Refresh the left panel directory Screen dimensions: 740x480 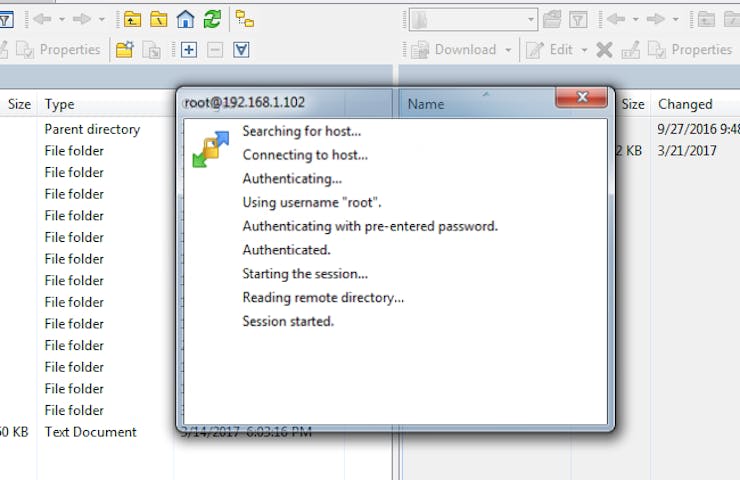click(212, 19)
